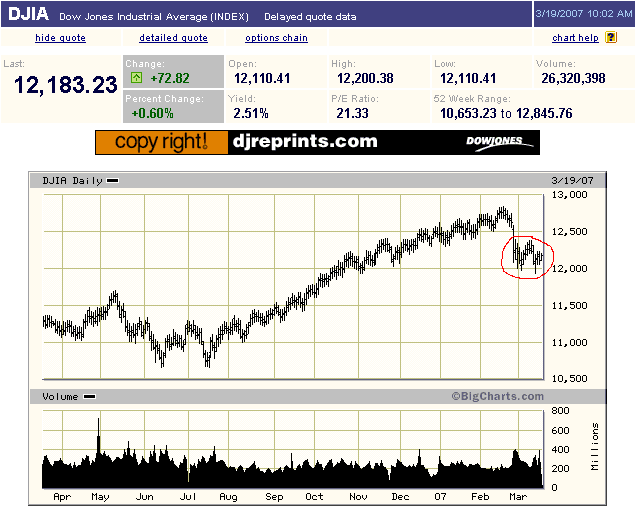Image resolution: width=636 pixels, height=509 pixels.
Task: Click the Dow Jones logo in banner
Action: 499,143
